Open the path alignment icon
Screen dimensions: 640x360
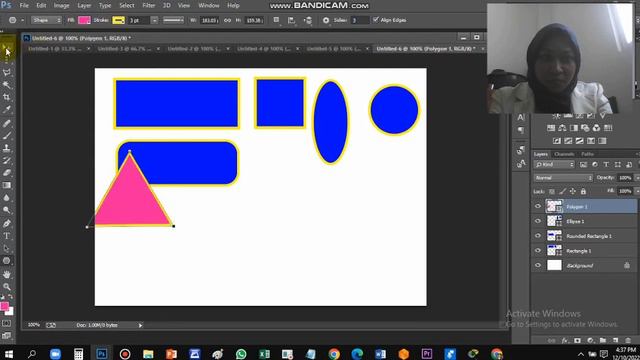(291, 20)
